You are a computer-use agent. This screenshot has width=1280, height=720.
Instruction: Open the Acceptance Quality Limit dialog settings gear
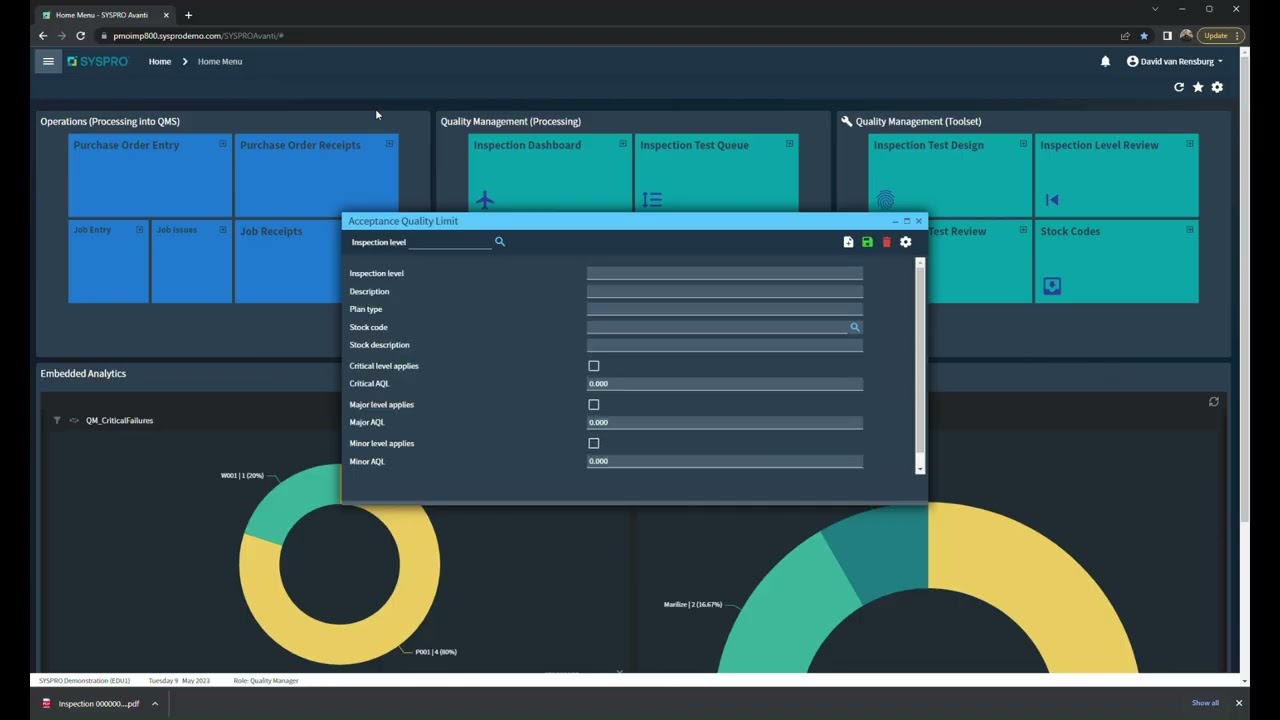point(906,242)
